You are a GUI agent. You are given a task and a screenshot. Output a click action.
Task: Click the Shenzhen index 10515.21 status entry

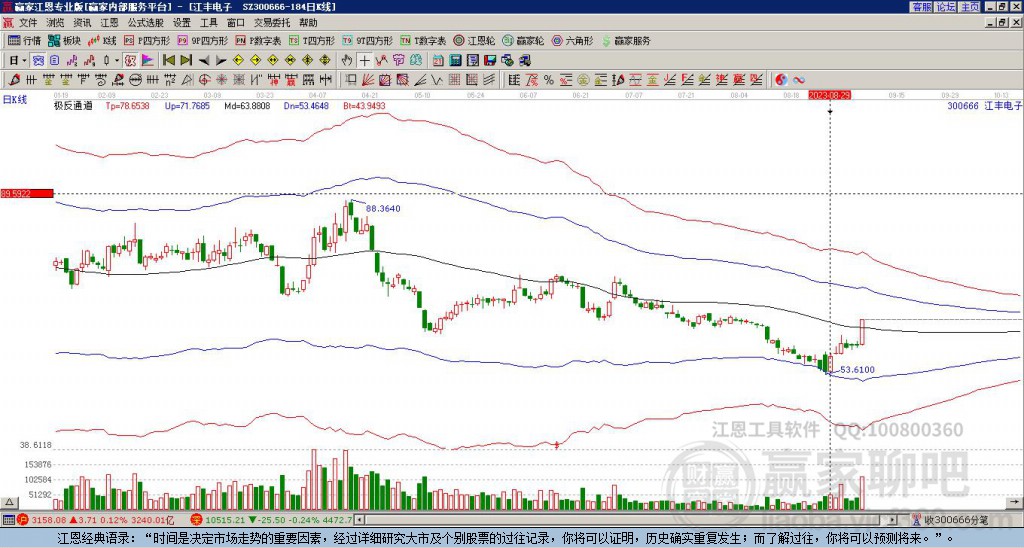(x=271, y=520)
